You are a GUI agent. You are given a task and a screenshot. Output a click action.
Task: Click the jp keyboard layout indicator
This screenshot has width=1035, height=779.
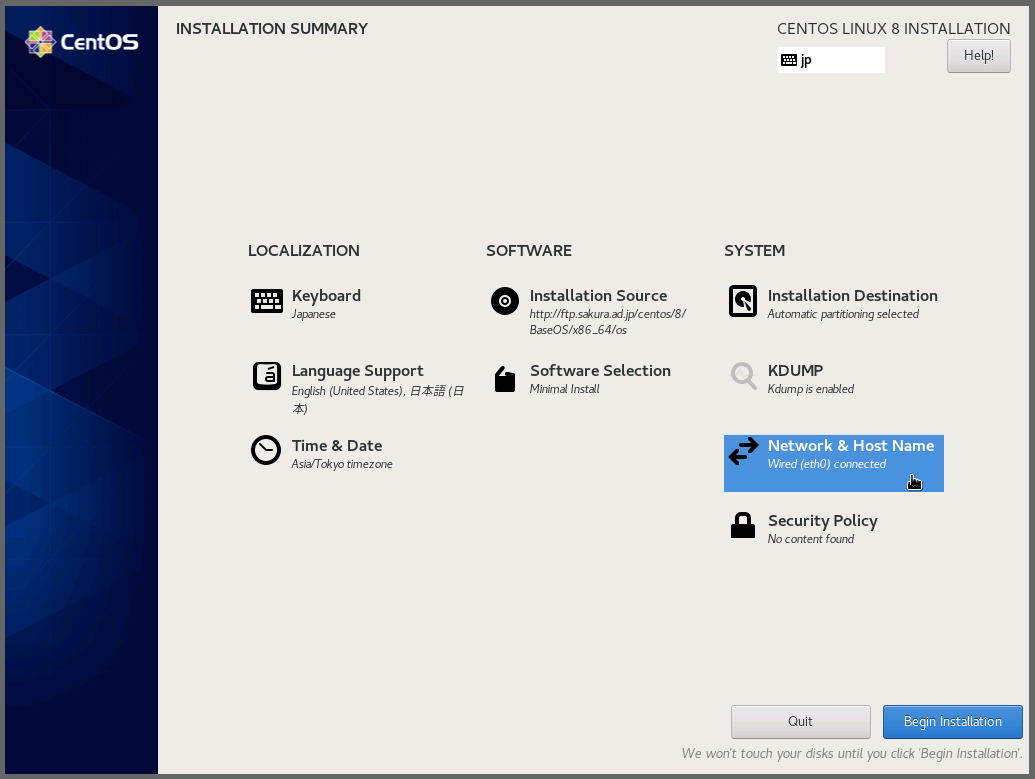(830, 60)
